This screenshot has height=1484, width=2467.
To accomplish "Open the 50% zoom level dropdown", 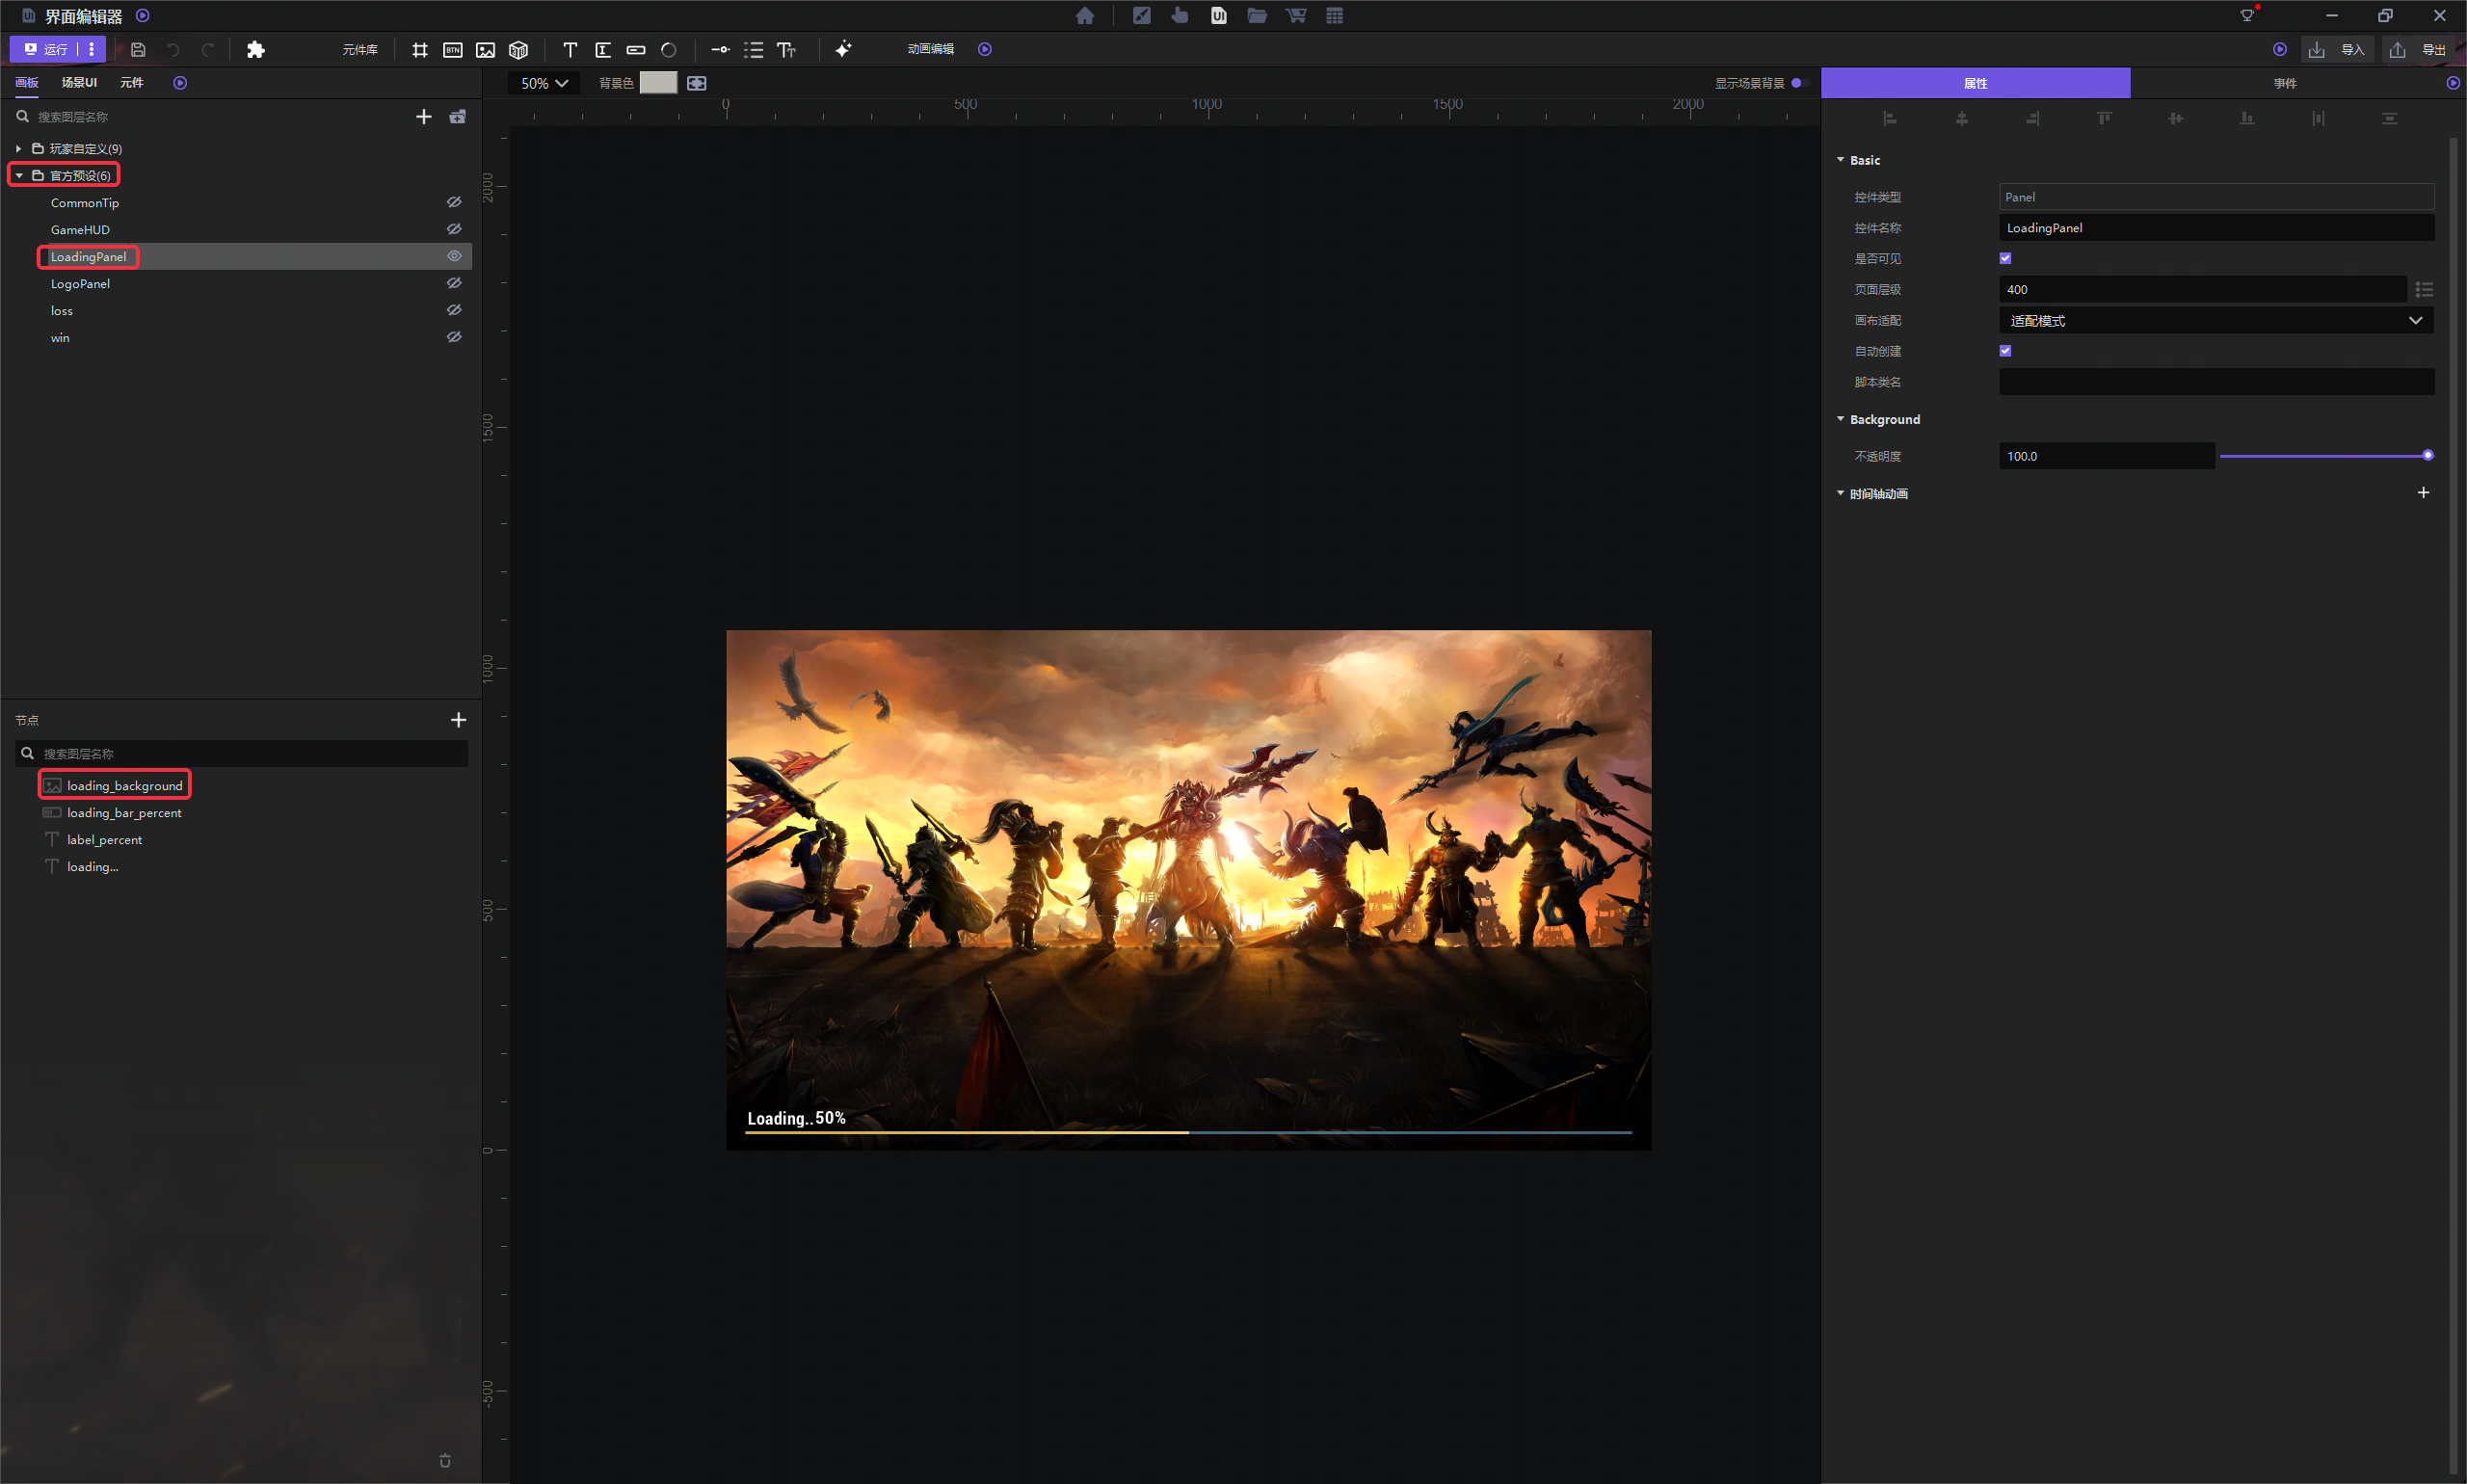I will coord(544,83).
